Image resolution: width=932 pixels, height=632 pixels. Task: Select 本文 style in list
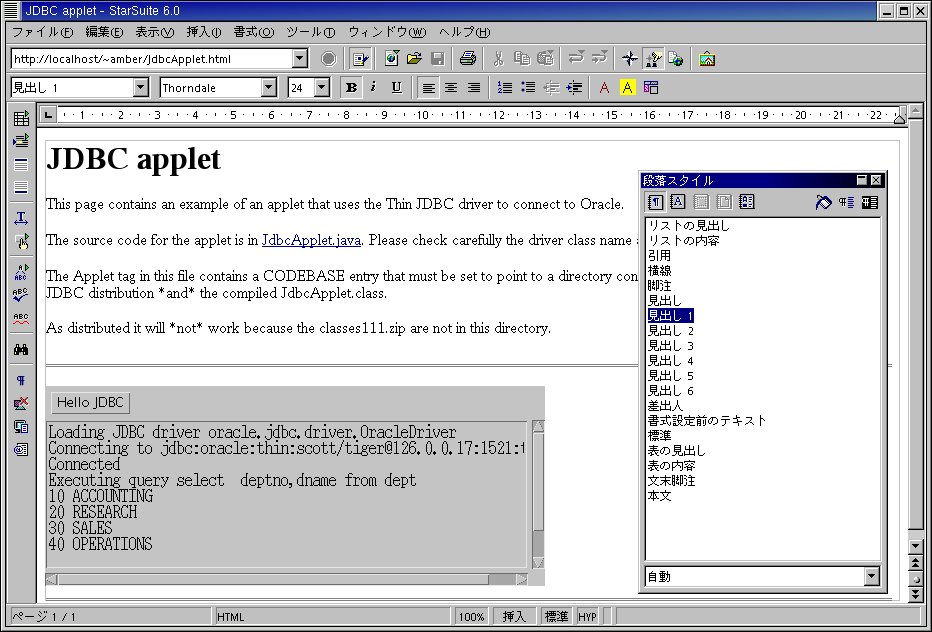click(x=659, y=496)
